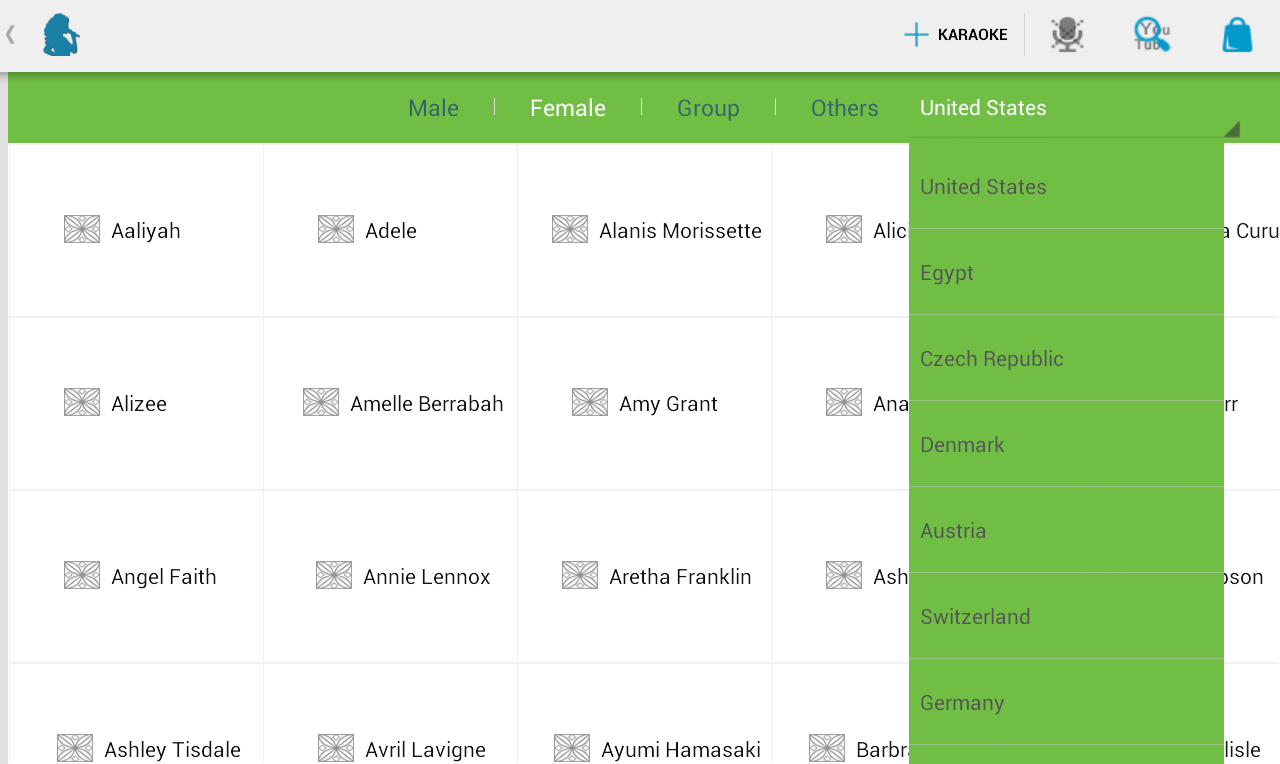The height and width of the screenshot is (764, 1280).
Task: Choose Egypt from the country list
Action: click(x=1066, y=273)
